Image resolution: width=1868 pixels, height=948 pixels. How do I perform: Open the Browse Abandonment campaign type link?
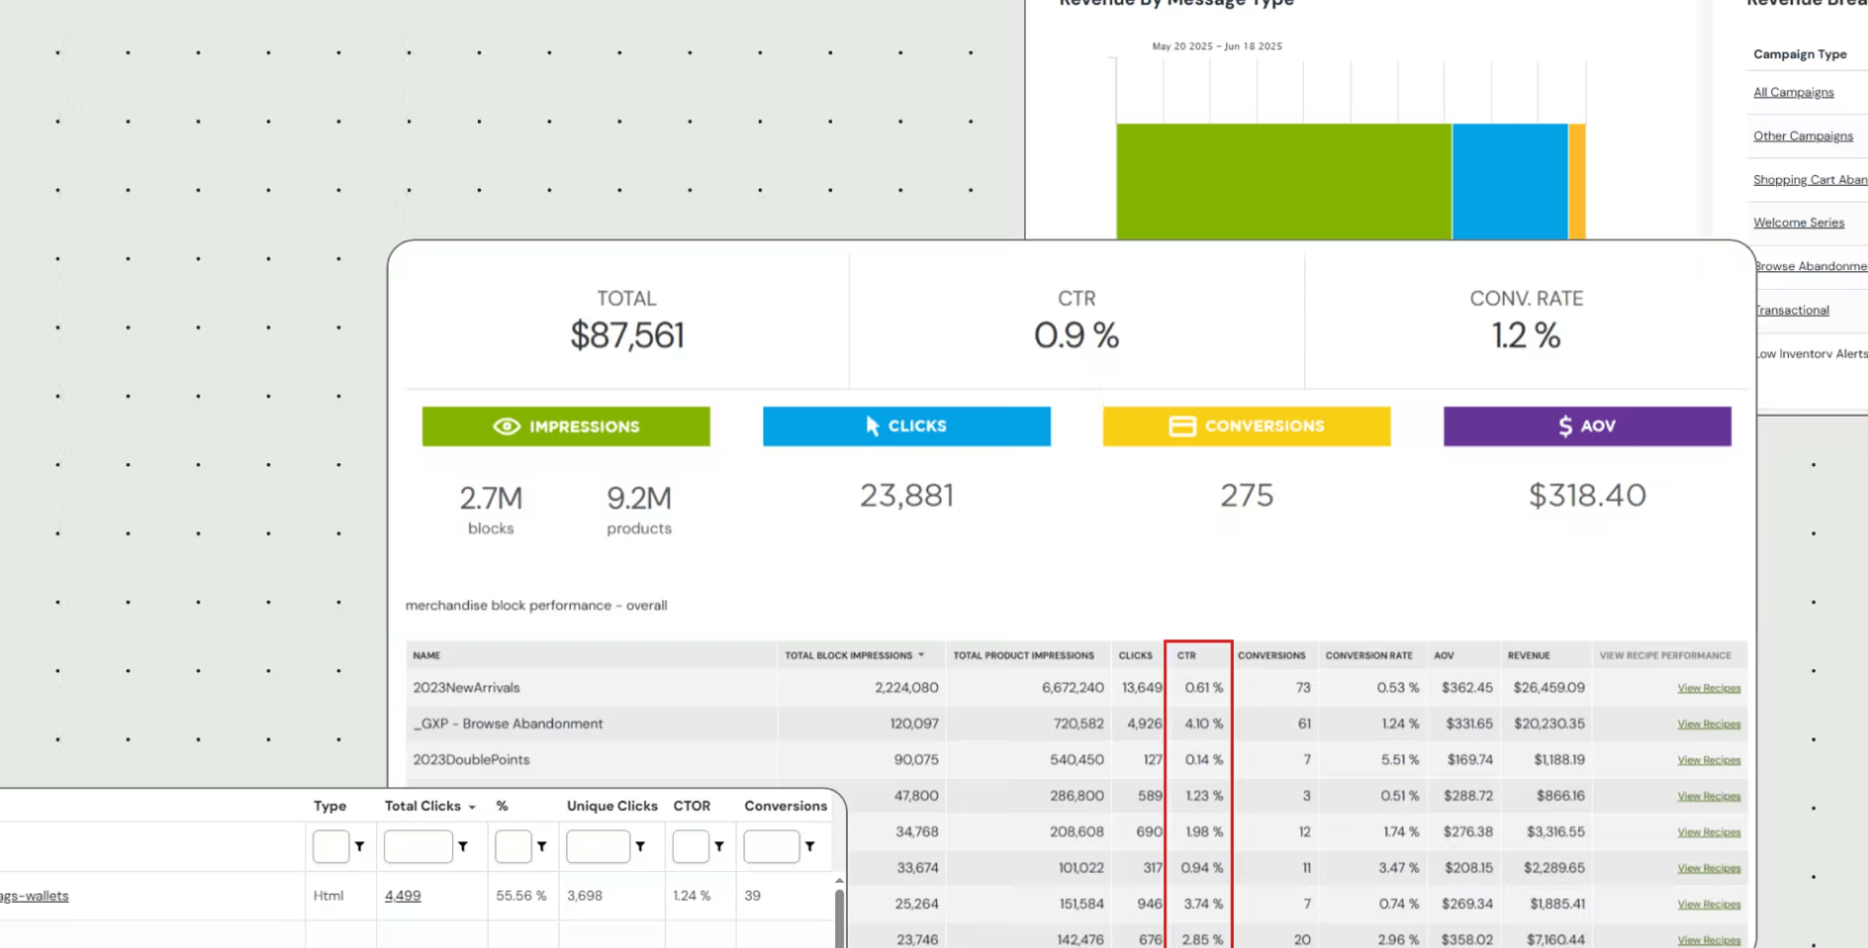[x=1811, y=266]
